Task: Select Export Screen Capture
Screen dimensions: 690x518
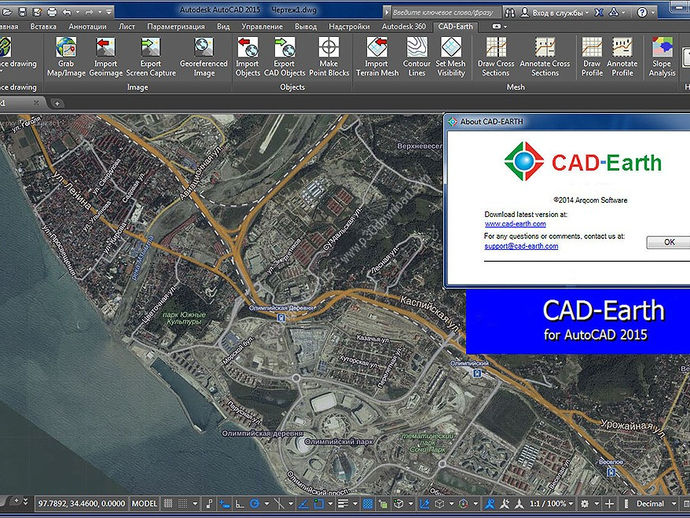Action: pos(150,57)
